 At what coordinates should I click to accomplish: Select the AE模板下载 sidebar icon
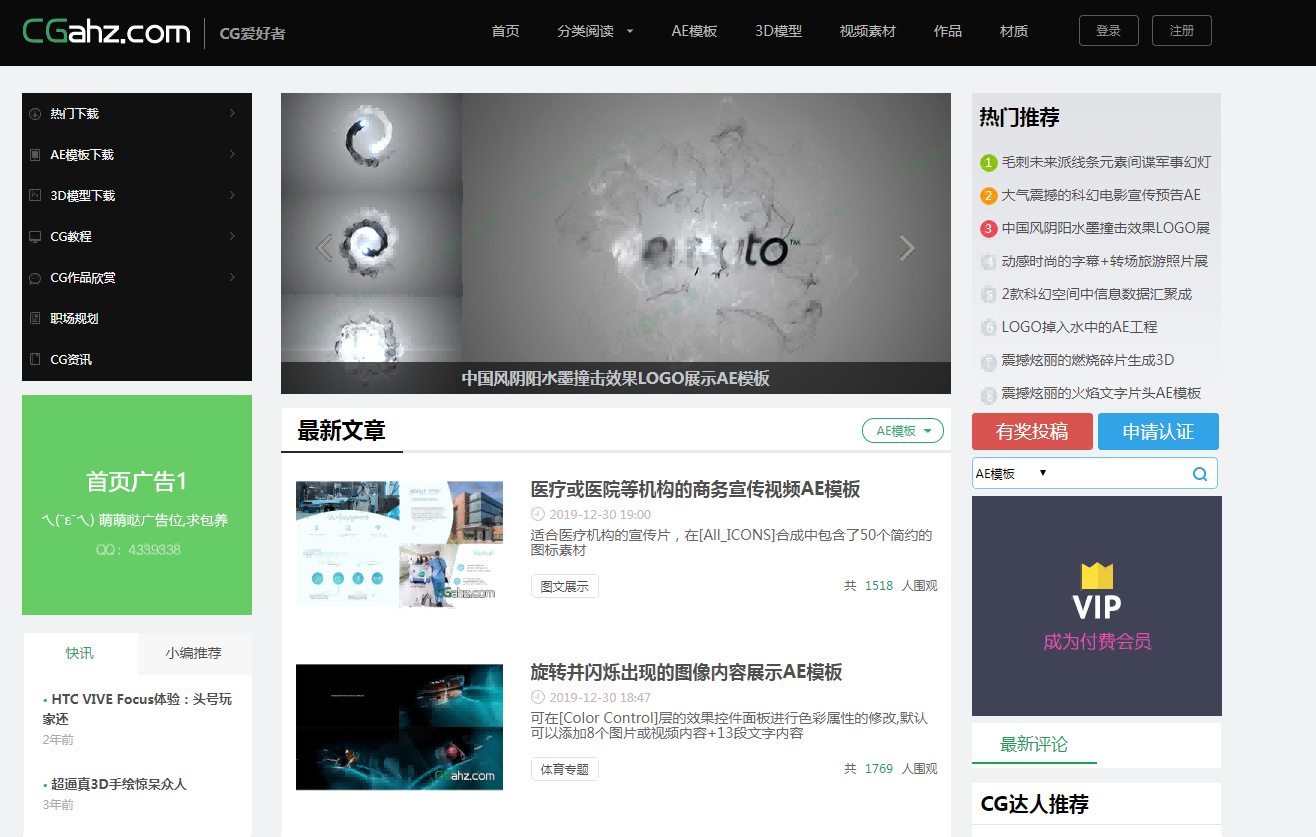tap(35, 154)
